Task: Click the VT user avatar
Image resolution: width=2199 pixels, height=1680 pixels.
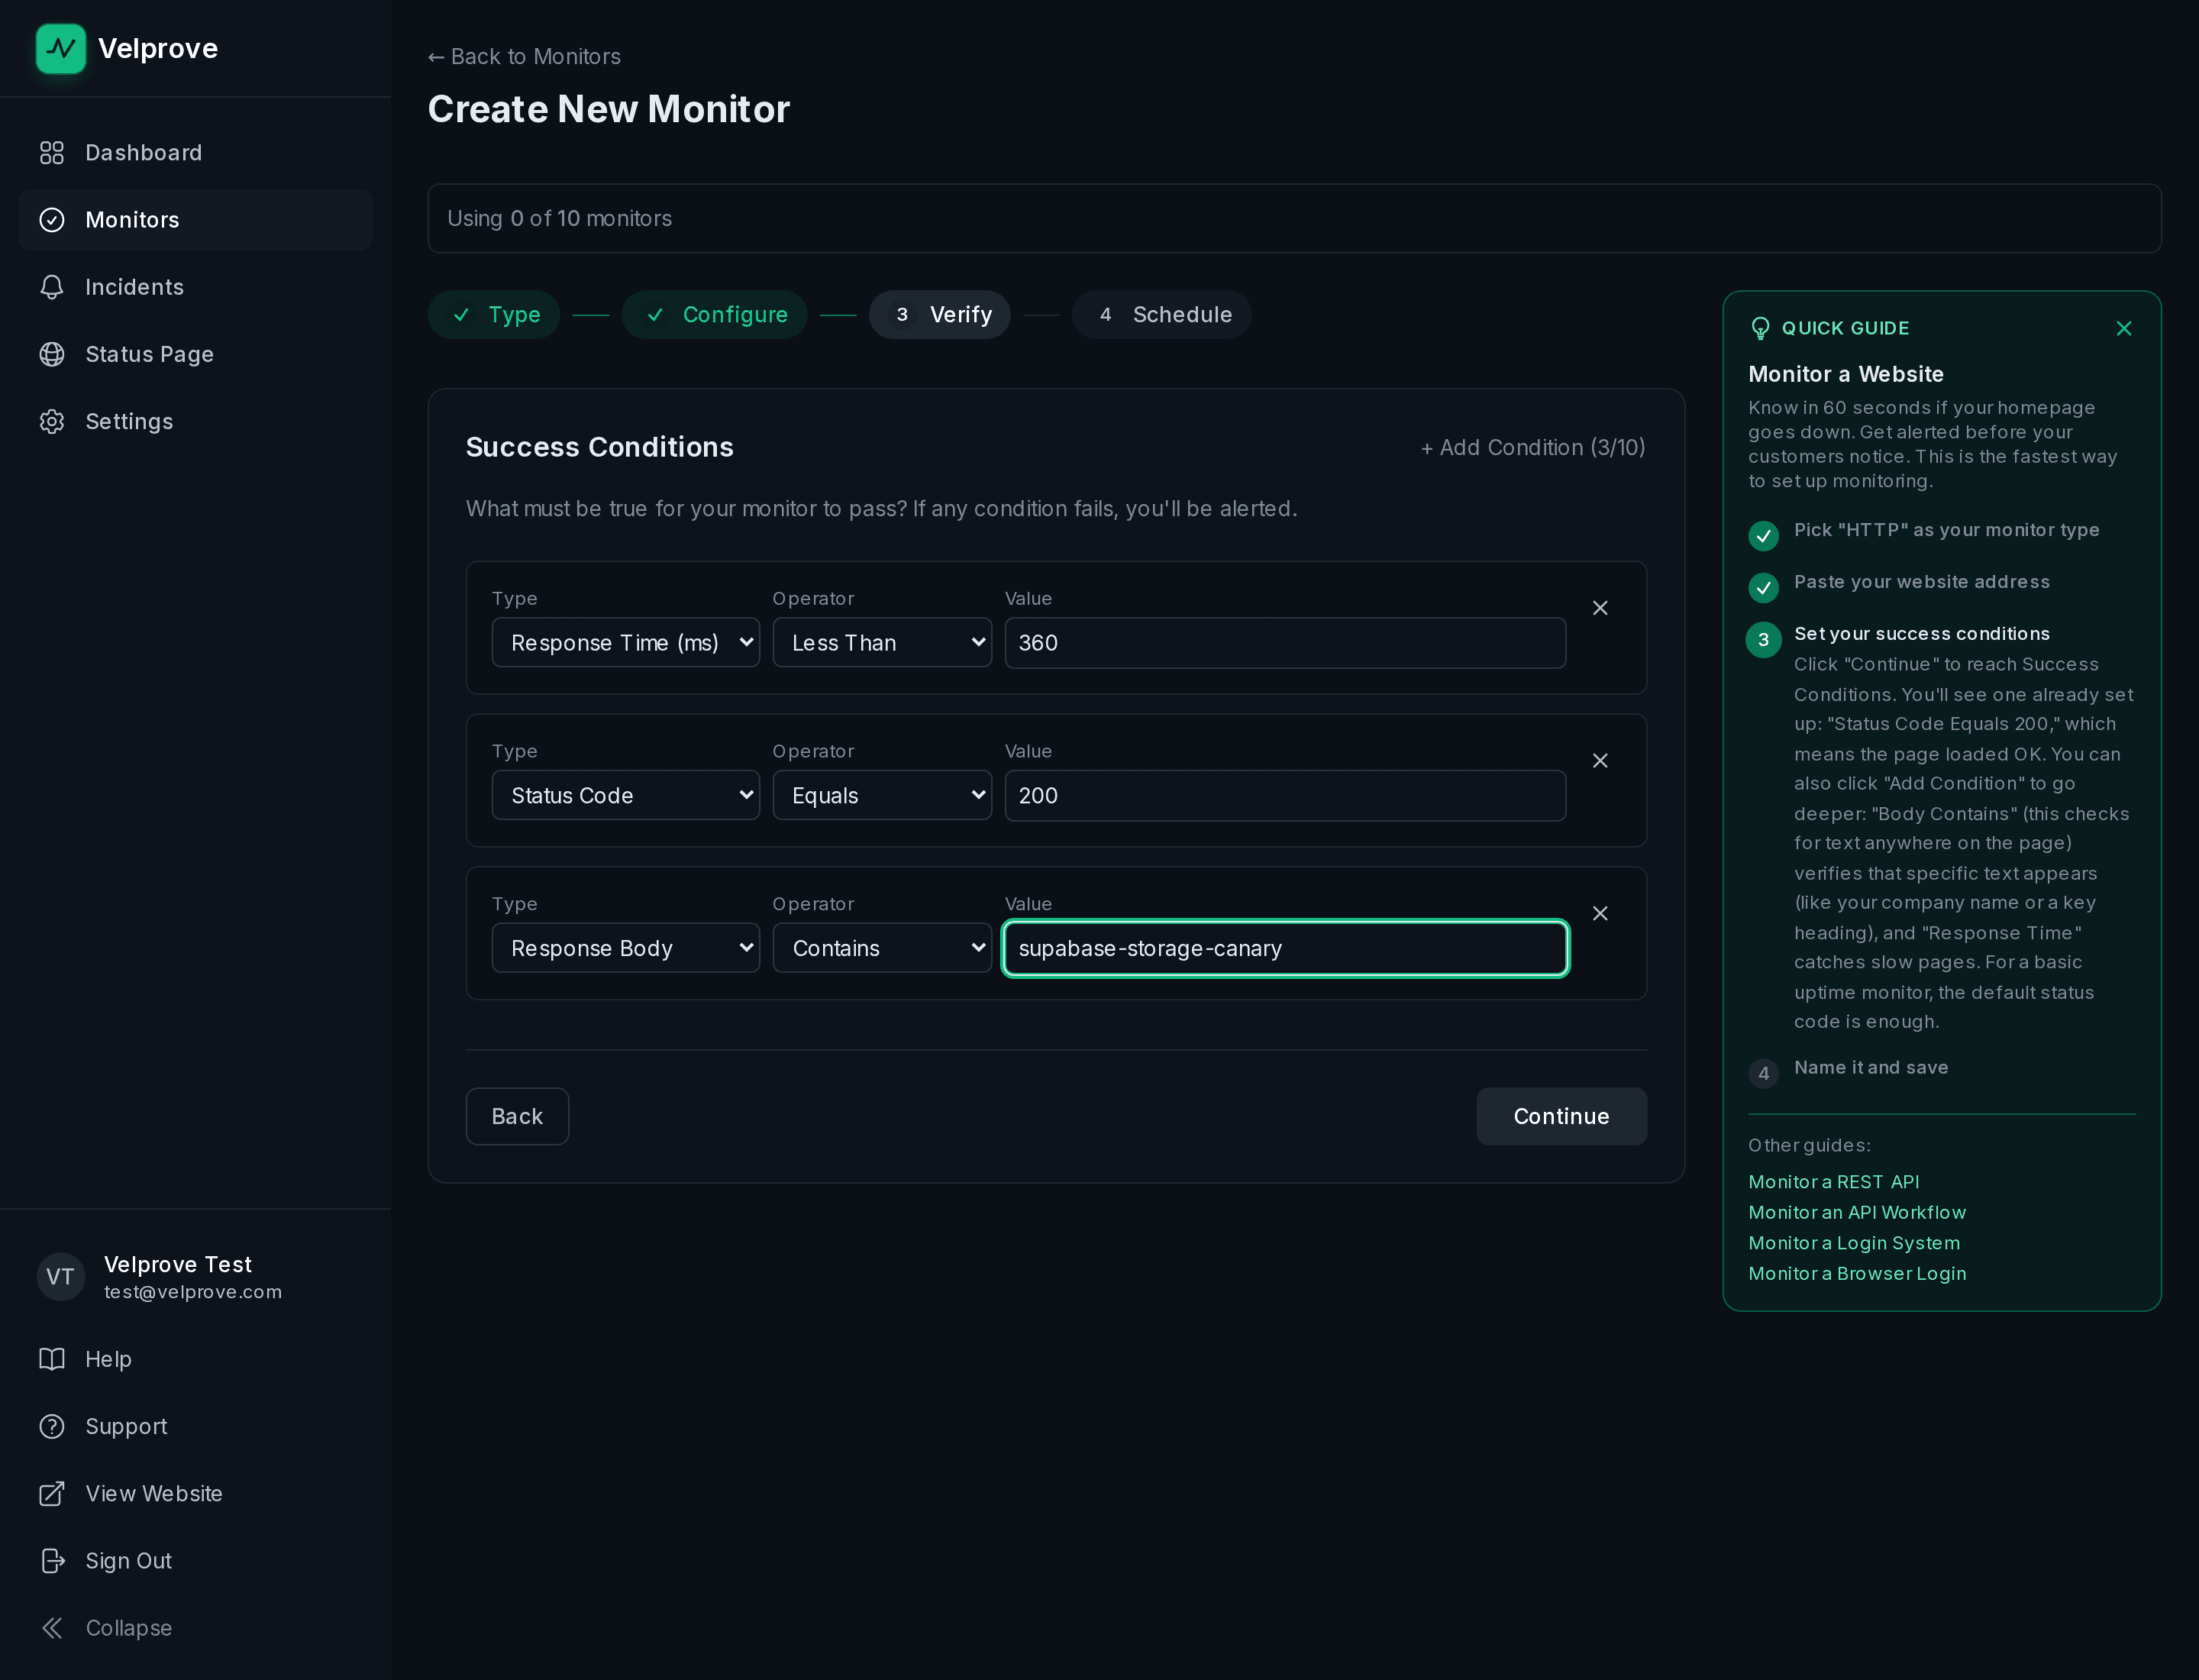Action: point(61,1276)
